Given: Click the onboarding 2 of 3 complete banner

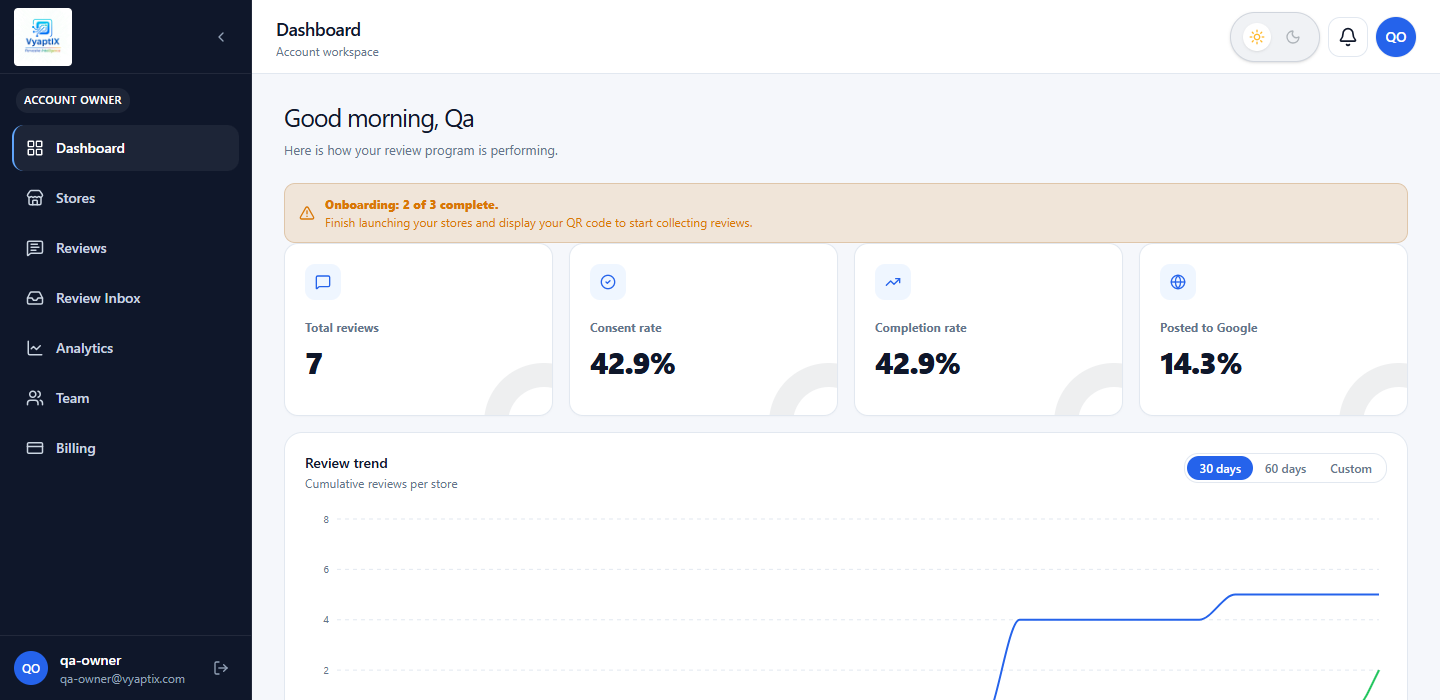Looking at the screenshot, I should coord(846,213).
